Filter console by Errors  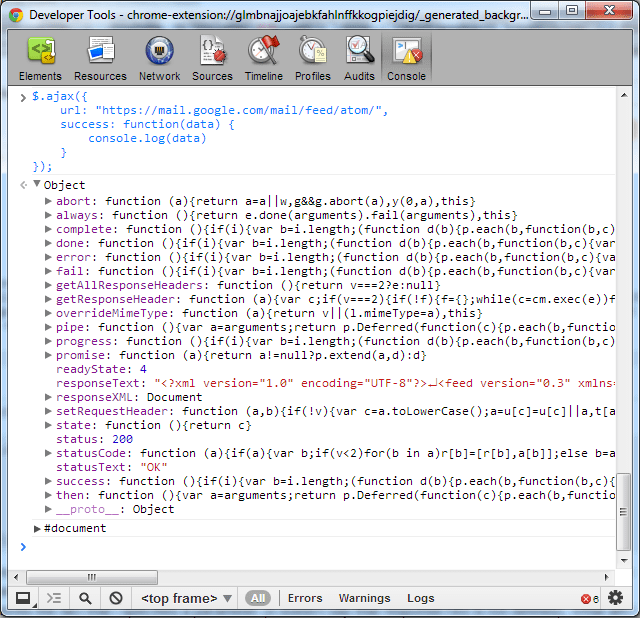pyautogui.click(x=305, y=598)
